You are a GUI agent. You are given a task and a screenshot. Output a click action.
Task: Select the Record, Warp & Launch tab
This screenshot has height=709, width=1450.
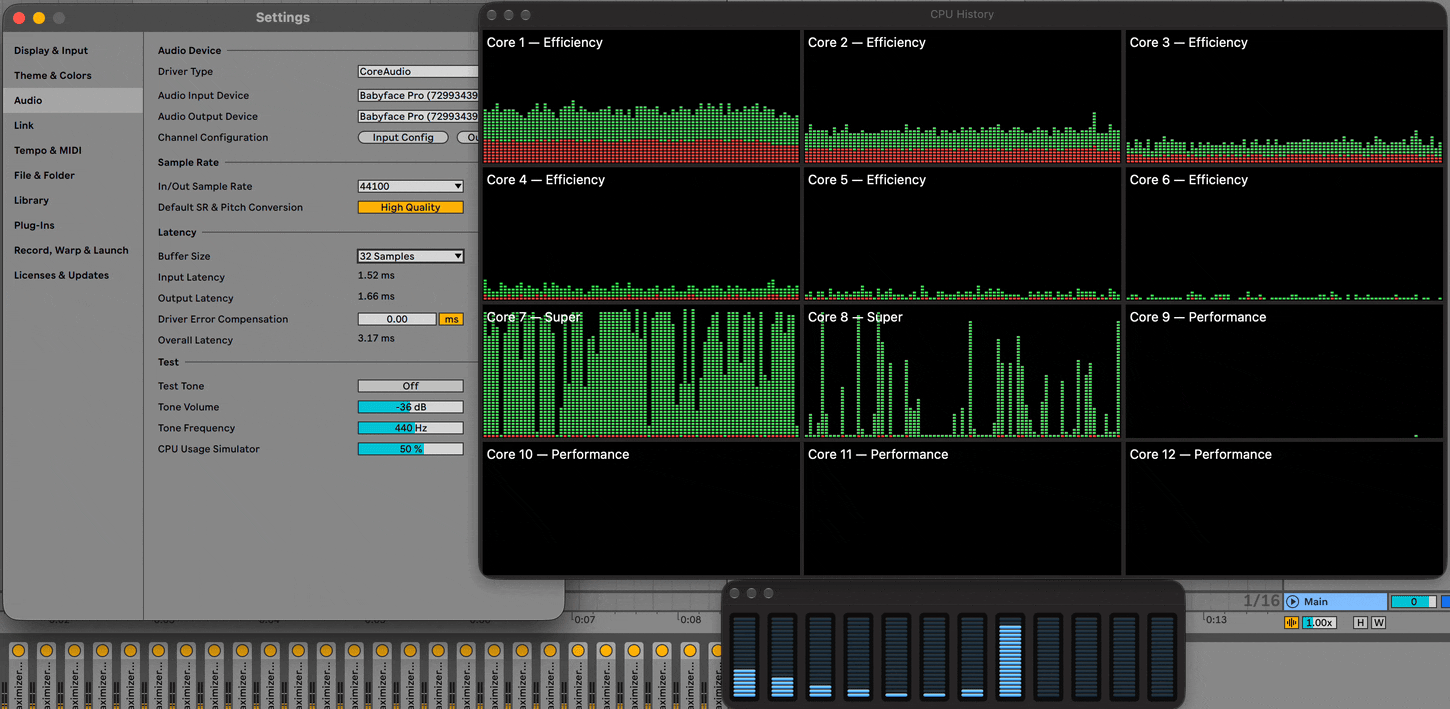[72, 250]
